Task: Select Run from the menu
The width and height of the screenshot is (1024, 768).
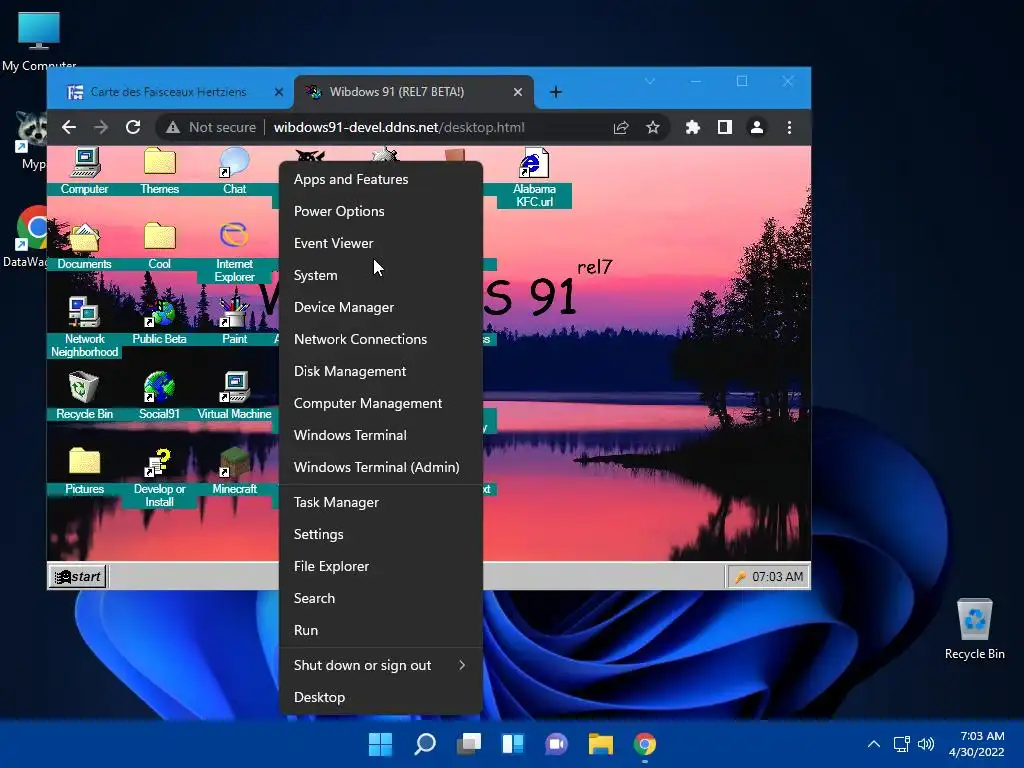Action: click(x=381, y=630)
